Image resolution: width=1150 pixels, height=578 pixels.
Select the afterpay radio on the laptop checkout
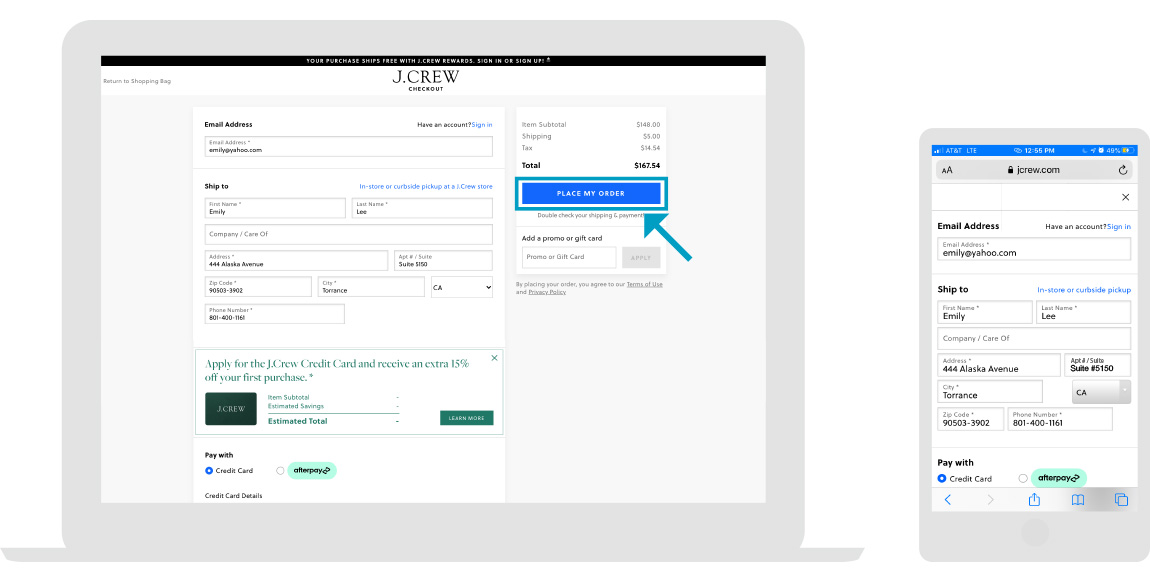280,471
